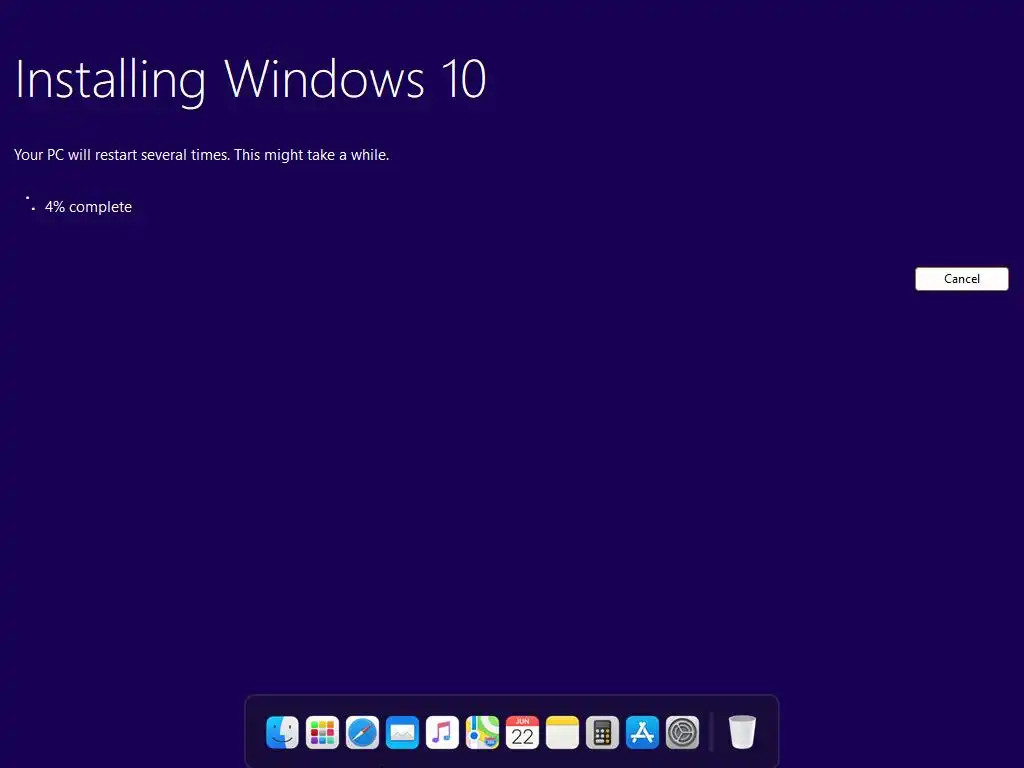Screen dimensions: 1024x768
Task: Open Maps from the dock
Action: tap(482, 732)
